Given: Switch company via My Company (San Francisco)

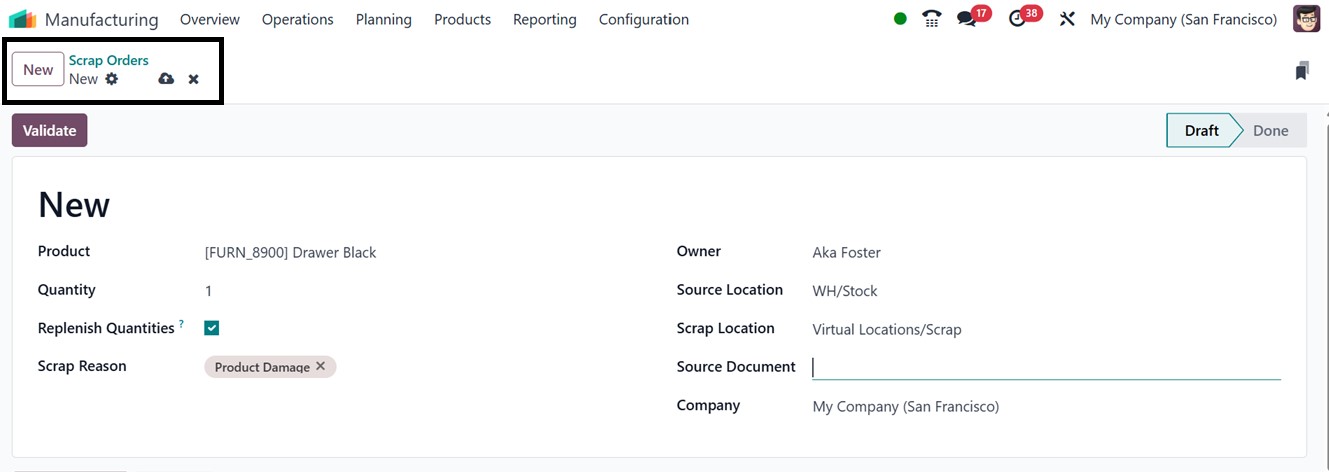Looking at the screenshot, I should [1183, 19].
